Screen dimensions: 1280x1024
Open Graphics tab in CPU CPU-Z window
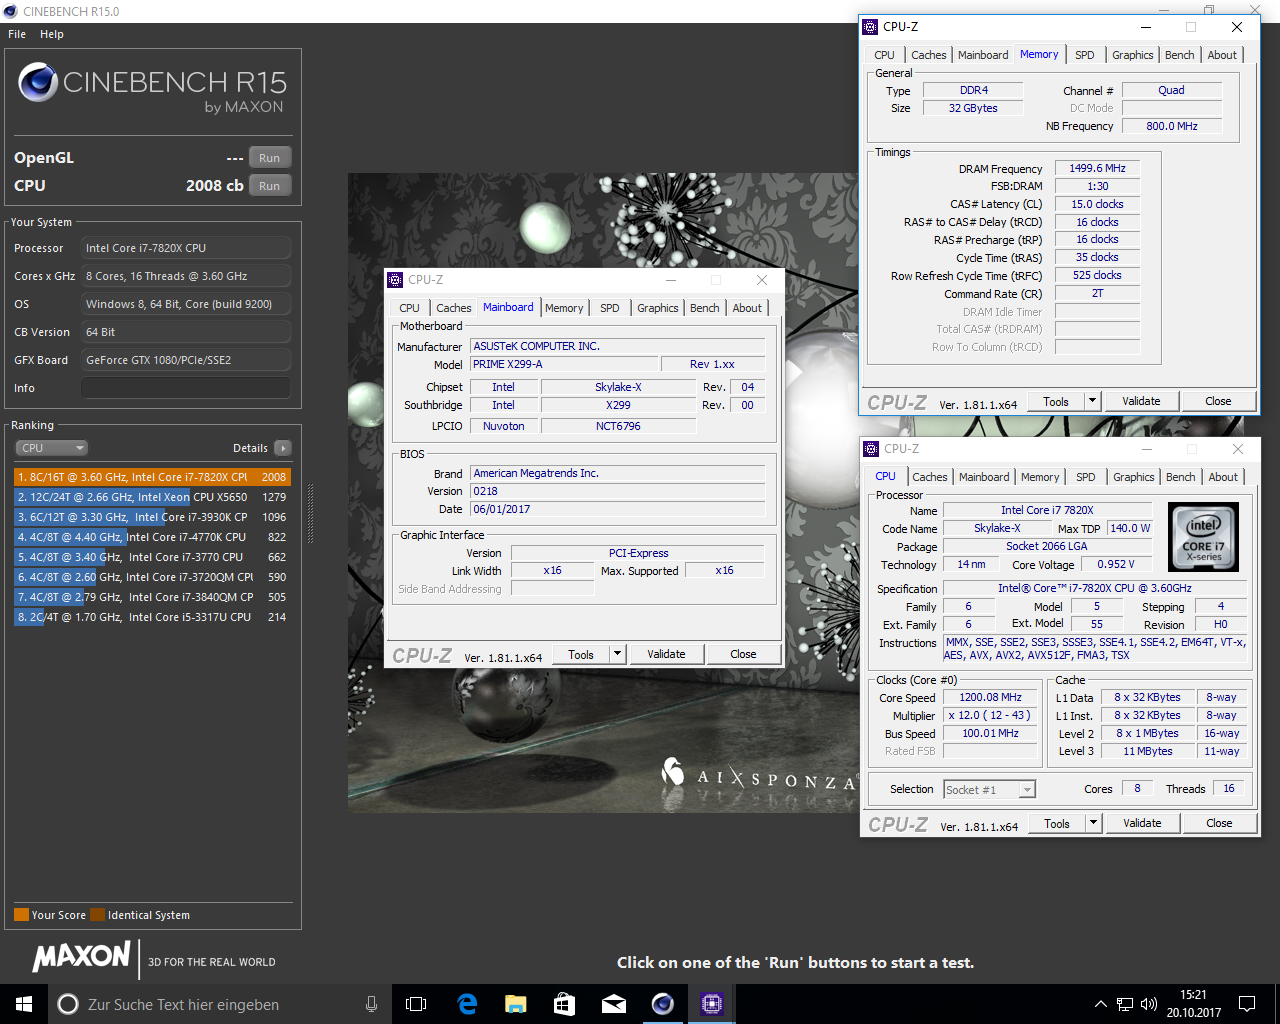1134,477
